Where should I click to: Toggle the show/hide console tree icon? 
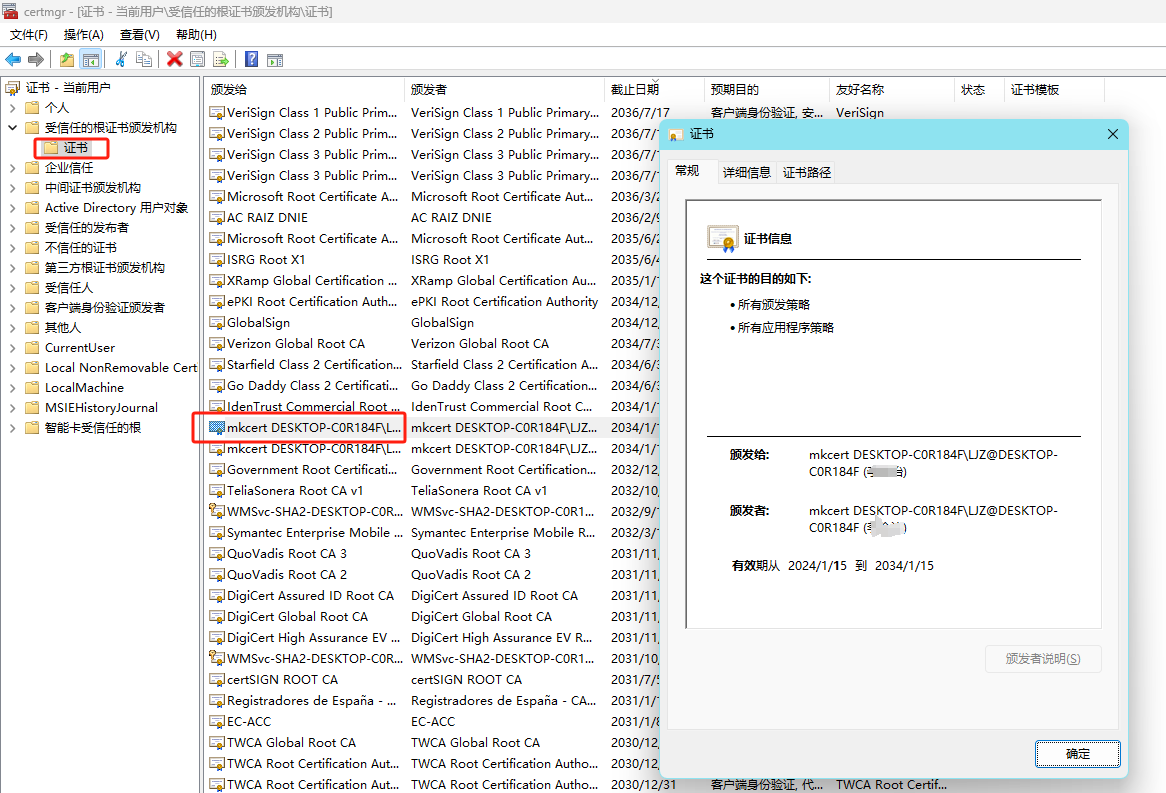click(x=90, y=59)
